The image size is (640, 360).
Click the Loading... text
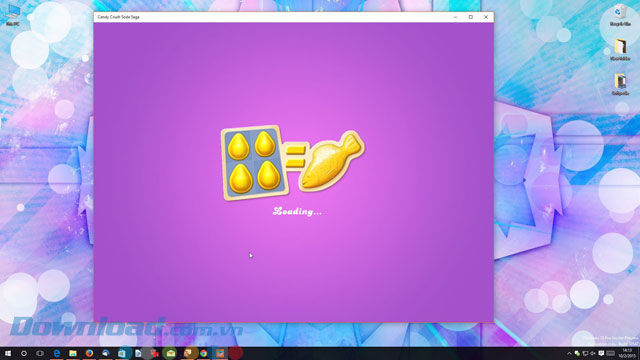point(297,211)
